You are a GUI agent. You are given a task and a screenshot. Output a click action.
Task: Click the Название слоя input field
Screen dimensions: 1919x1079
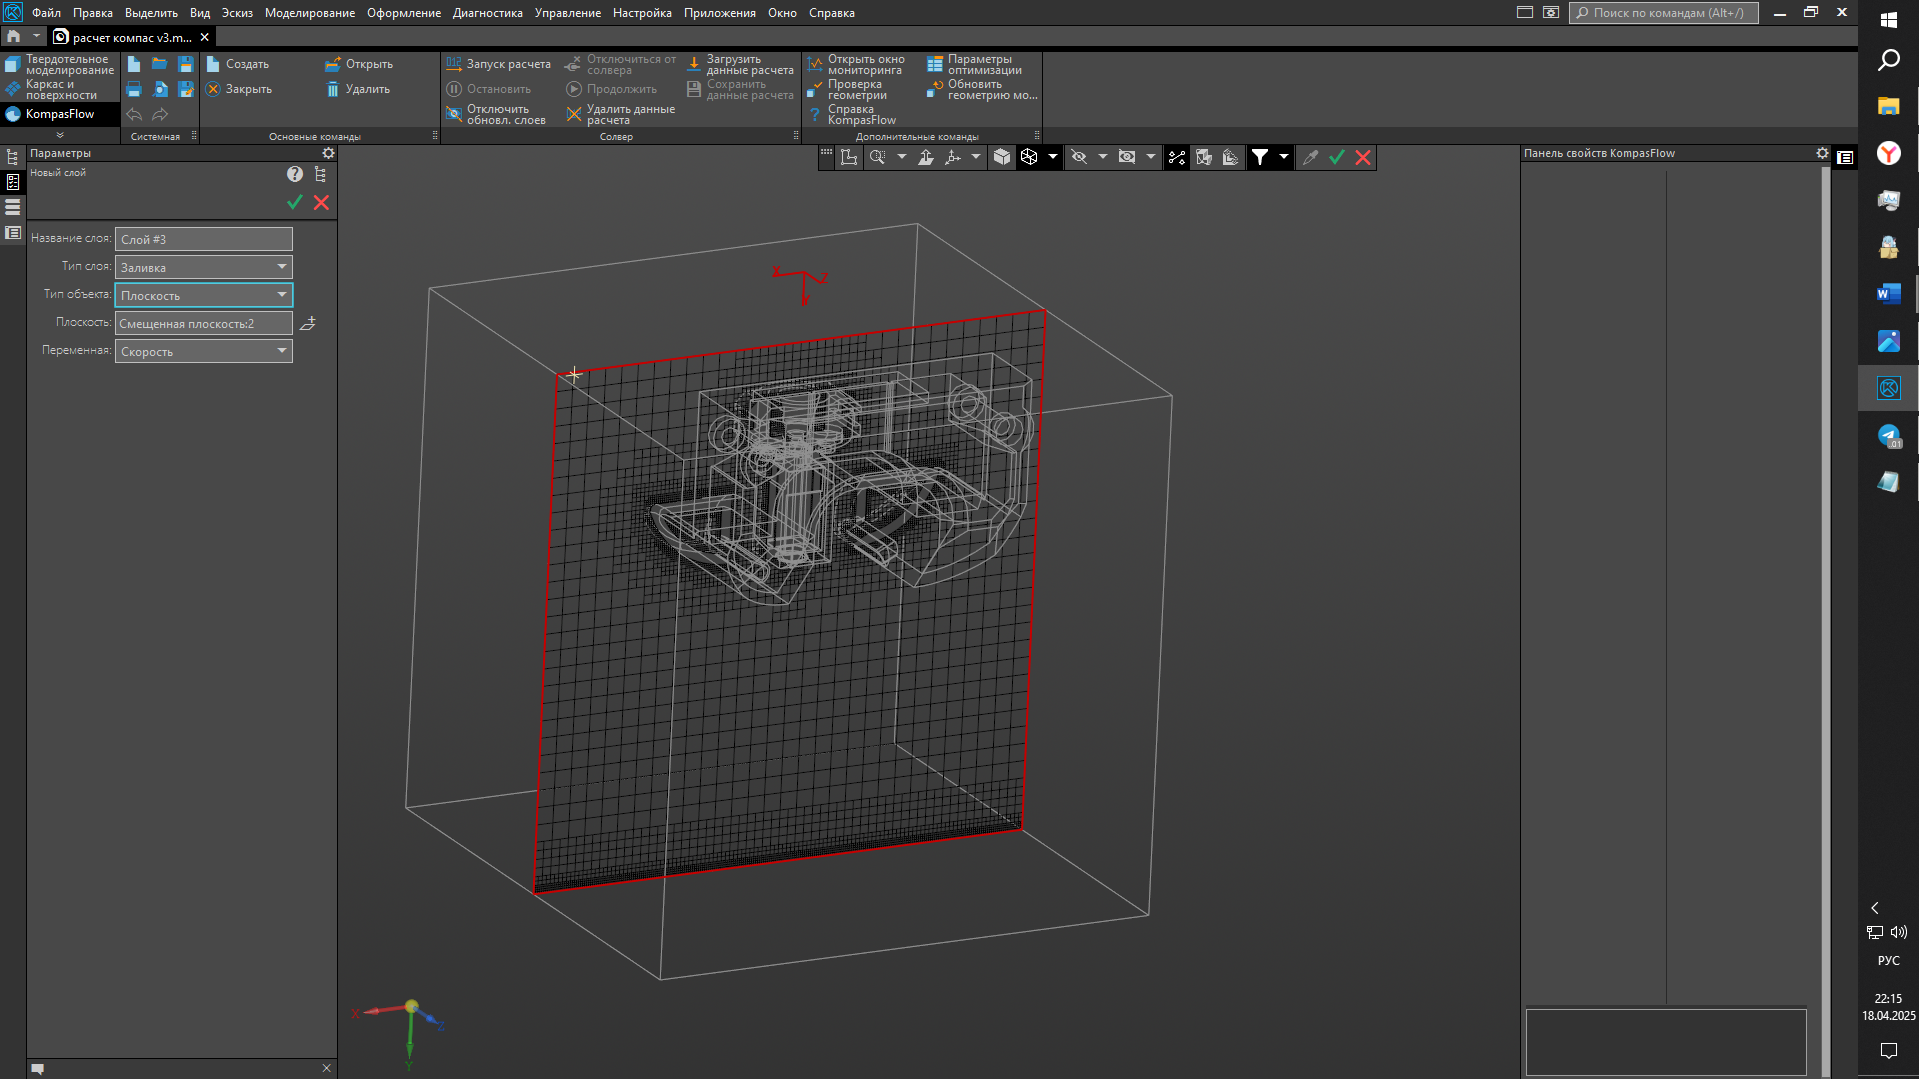[204, 239]
